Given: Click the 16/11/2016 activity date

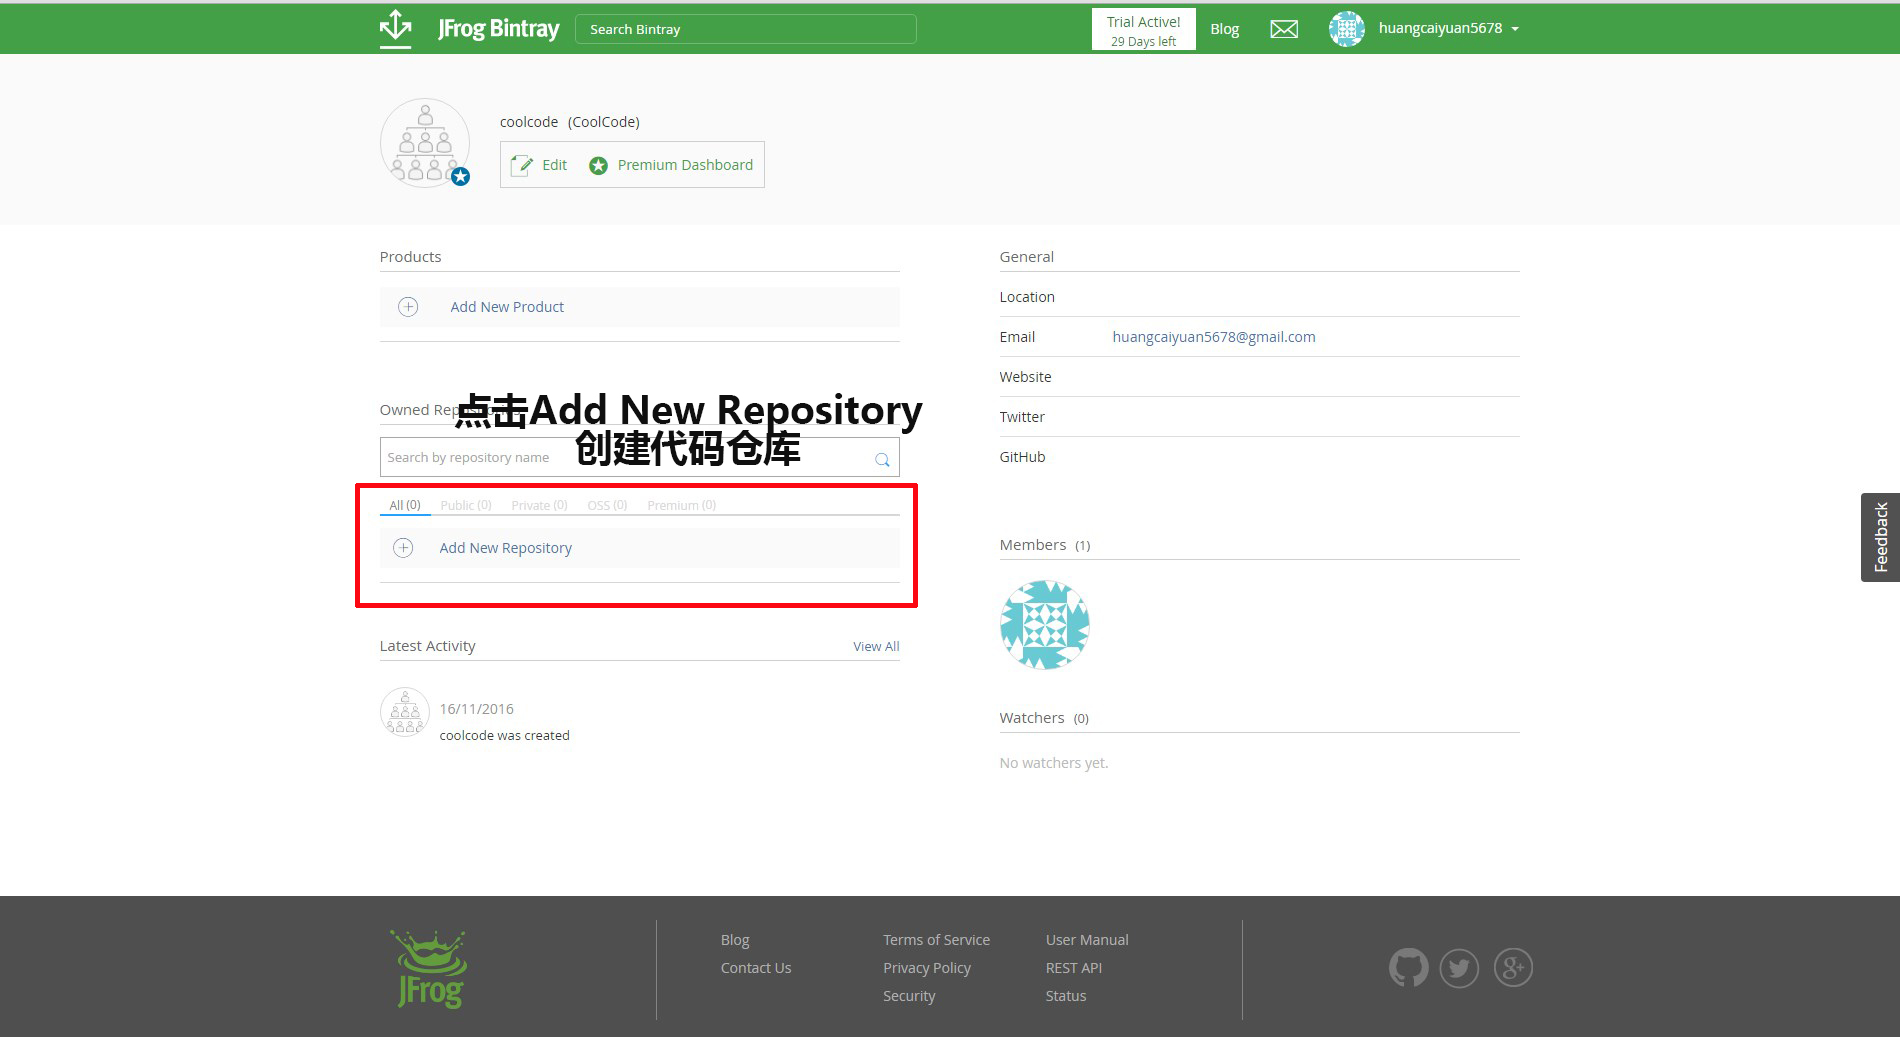Looking at the screenshot, I should point(477,709).
